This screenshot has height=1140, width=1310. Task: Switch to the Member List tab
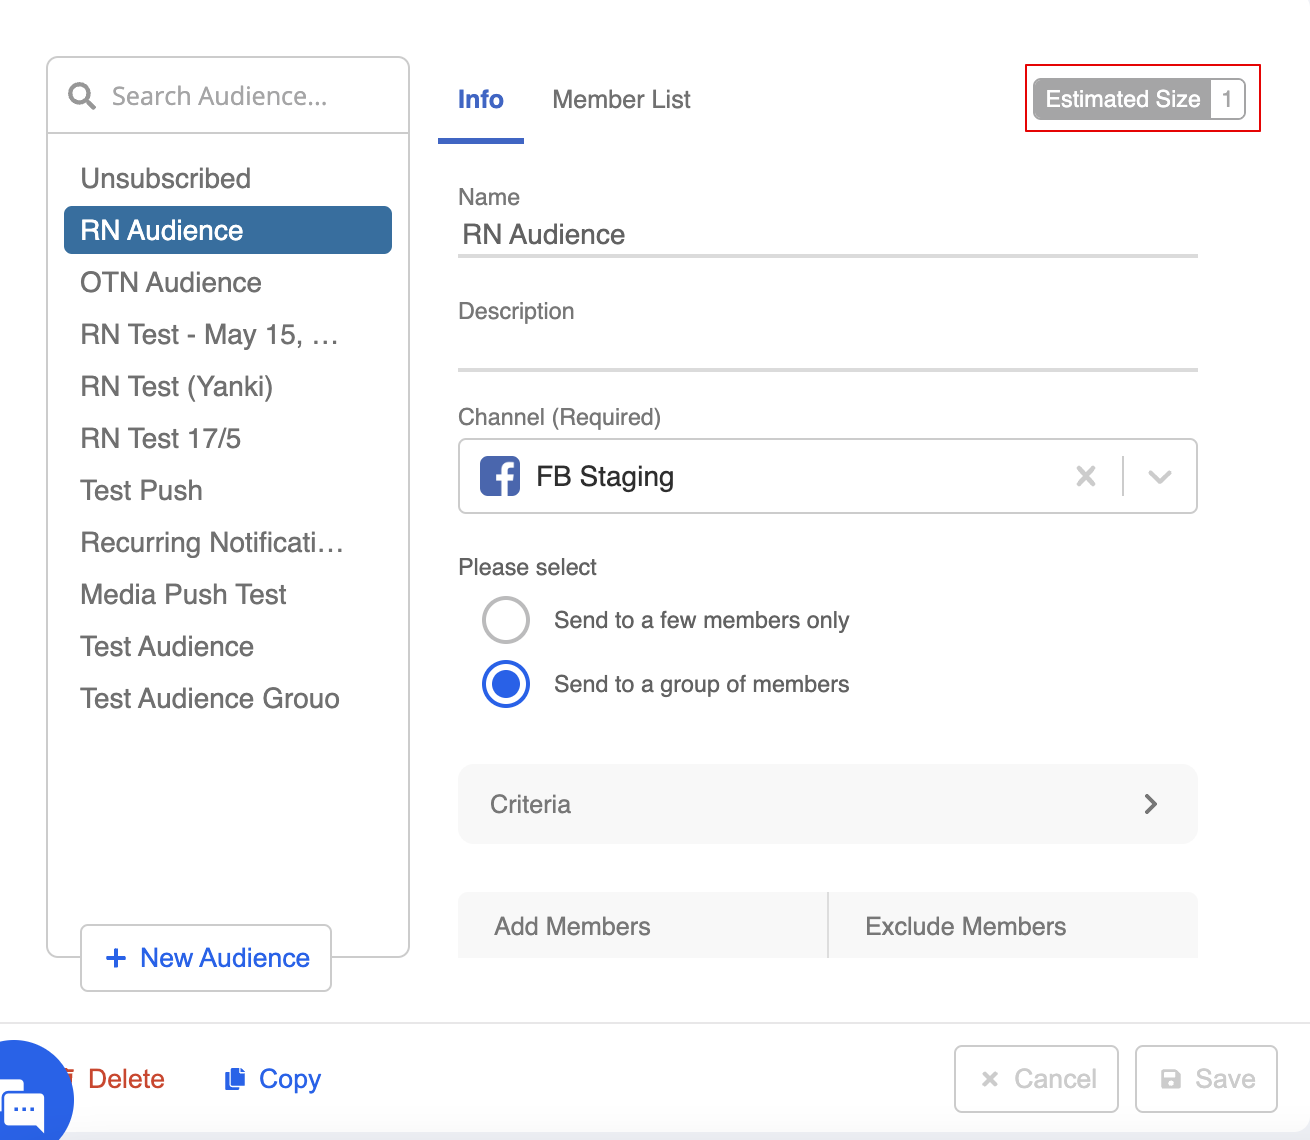(621, 99)
